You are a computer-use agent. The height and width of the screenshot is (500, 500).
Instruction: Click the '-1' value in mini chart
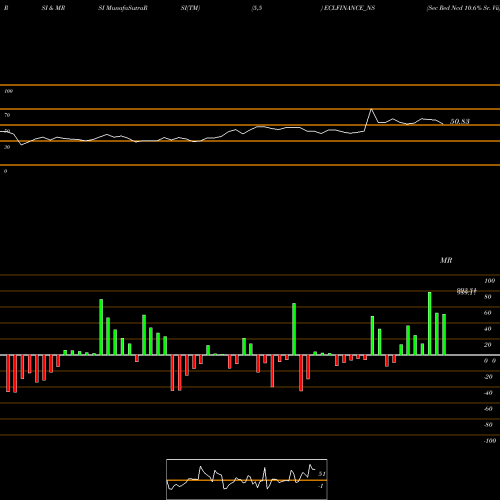(x=321, y=486)
